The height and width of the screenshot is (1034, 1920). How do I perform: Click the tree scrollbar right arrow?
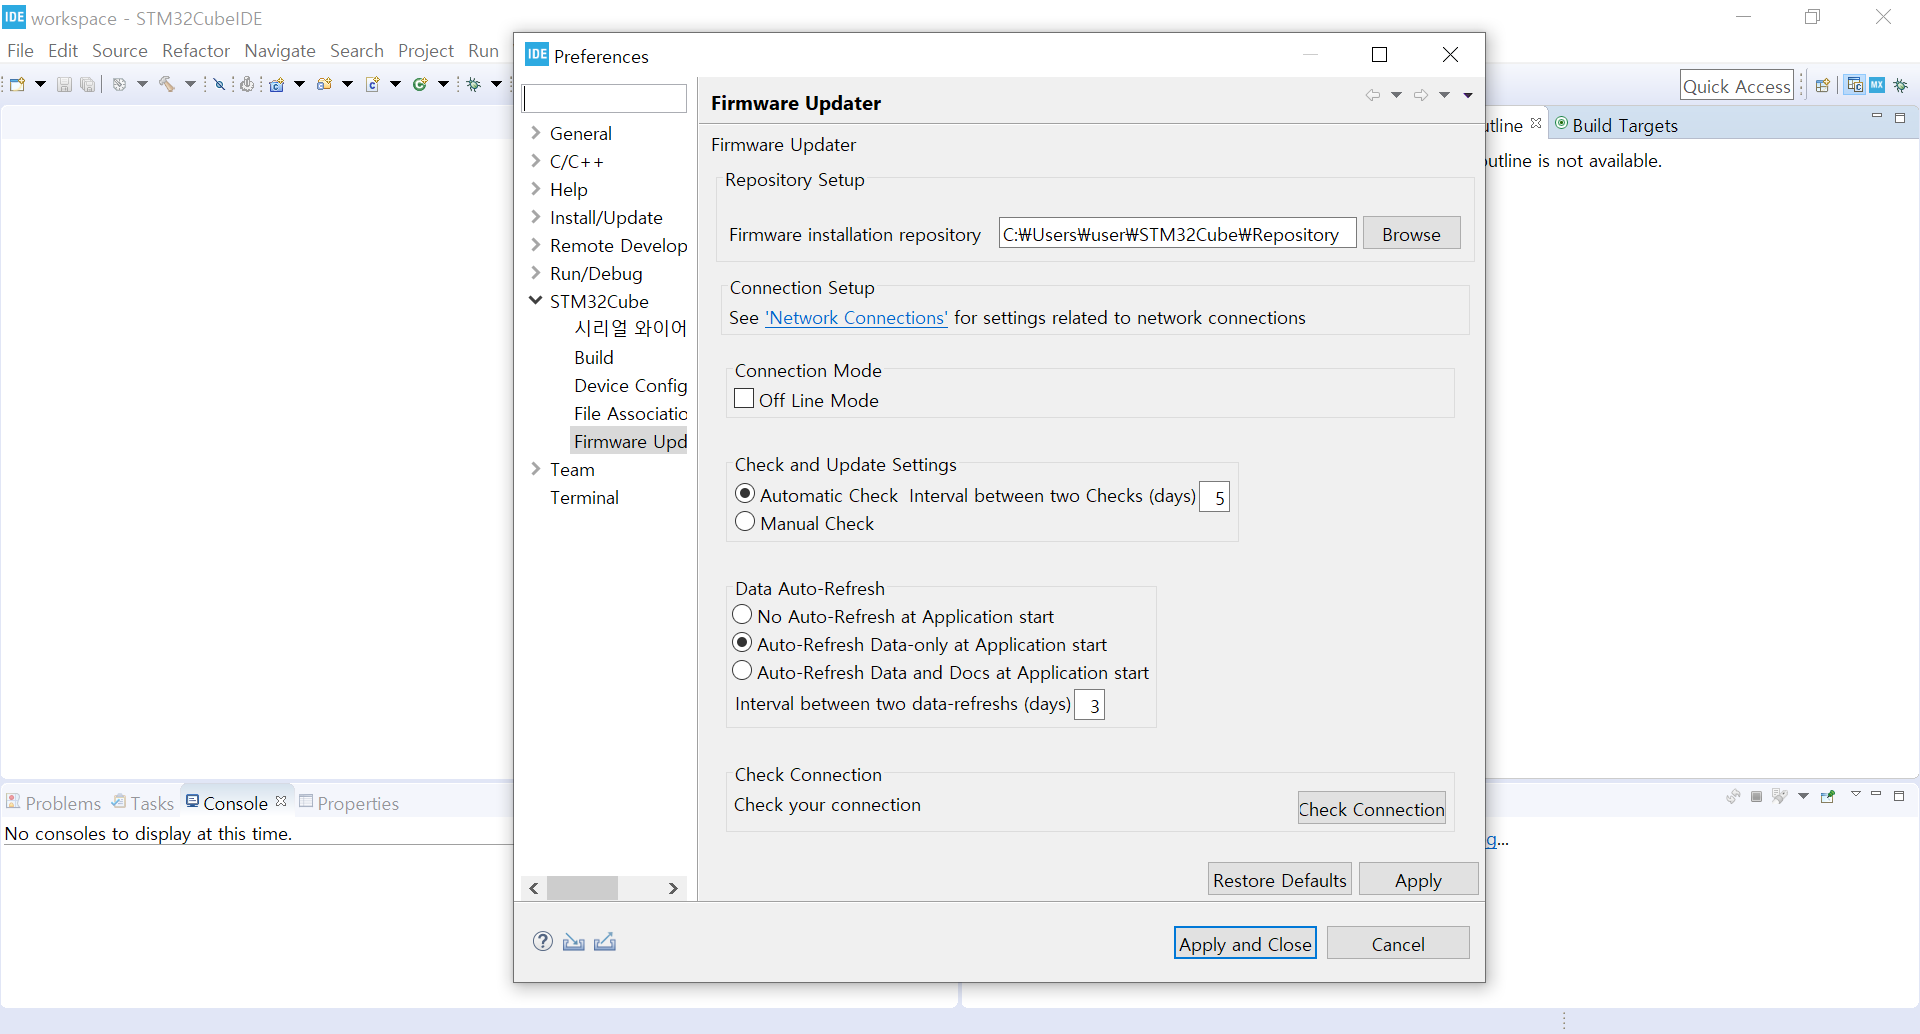coord(673,888)
